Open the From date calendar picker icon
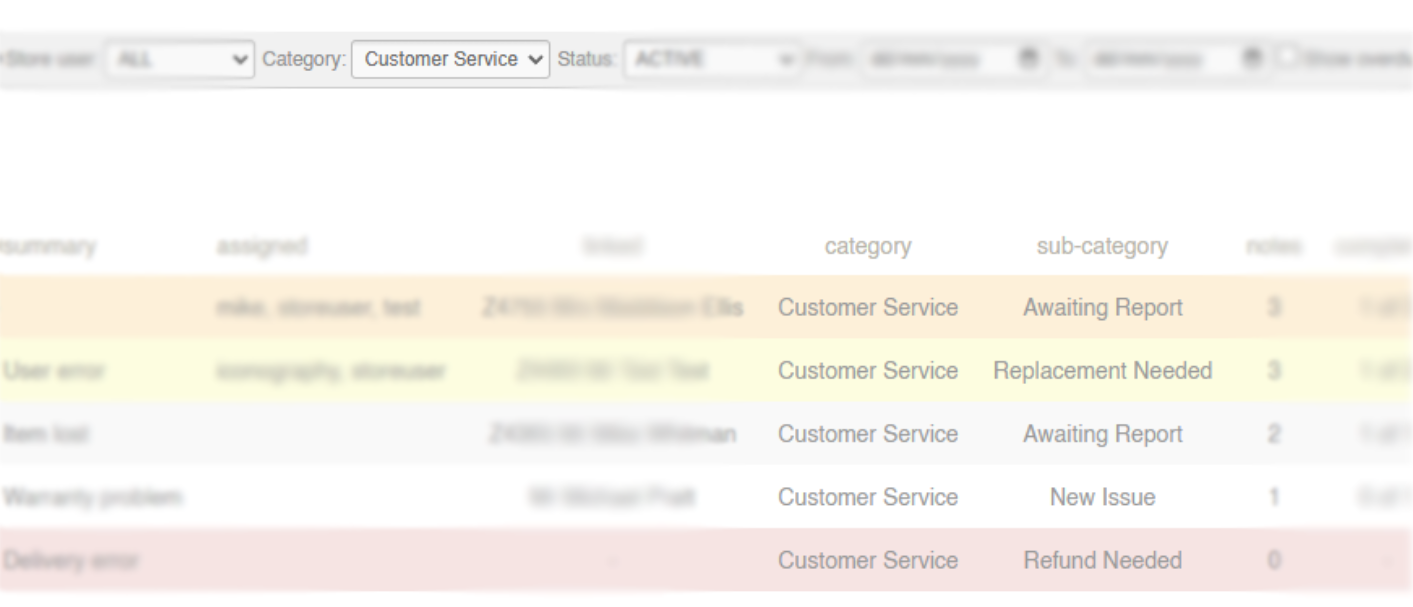Viewport: 1413px width, 607px height. click(x=1027, y=59)
